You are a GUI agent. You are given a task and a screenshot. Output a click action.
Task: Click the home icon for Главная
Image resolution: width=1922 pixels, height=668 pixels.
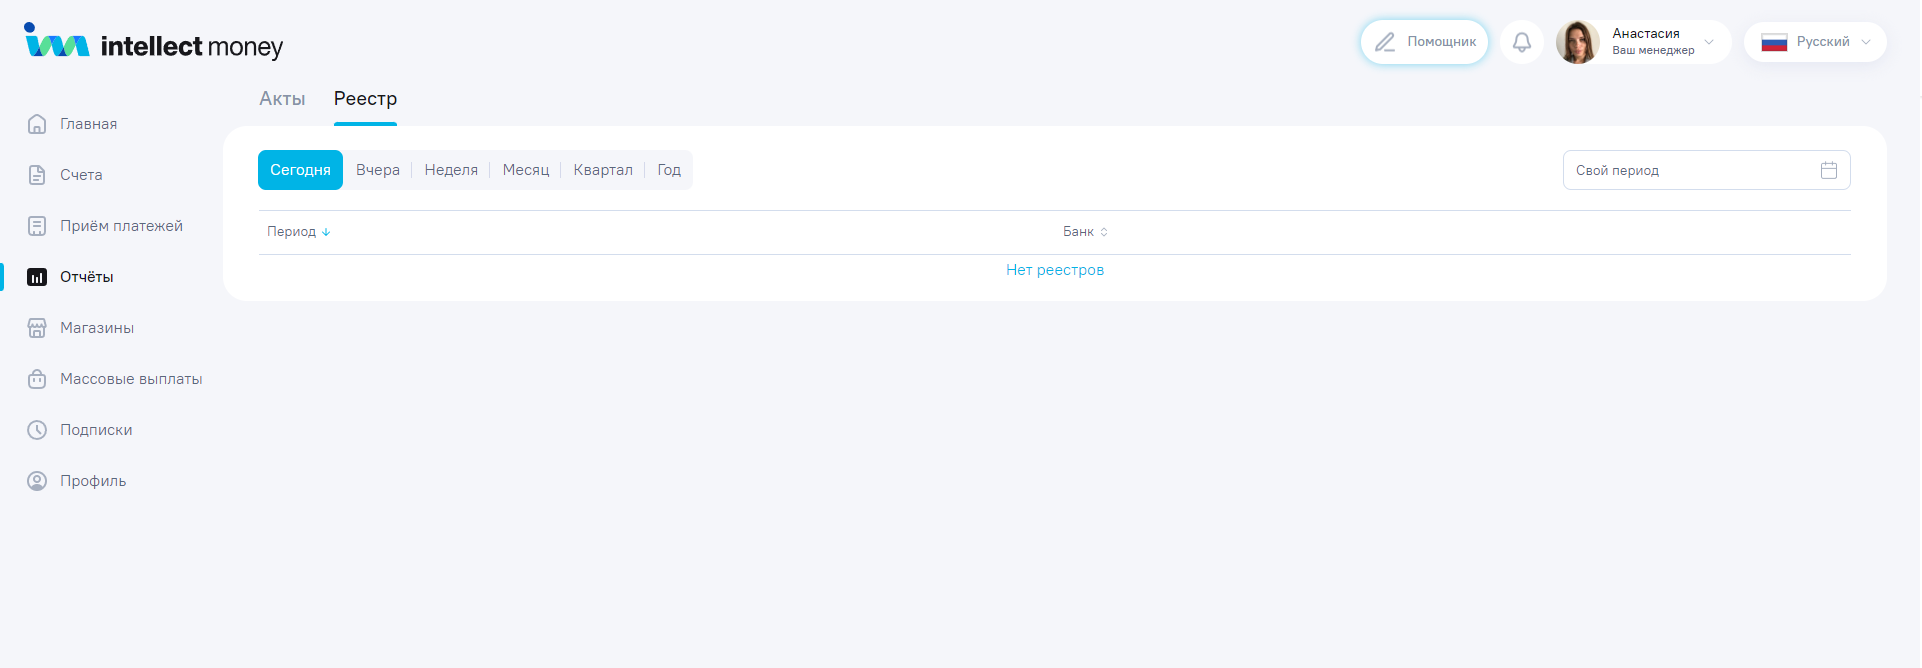(37, 124)
